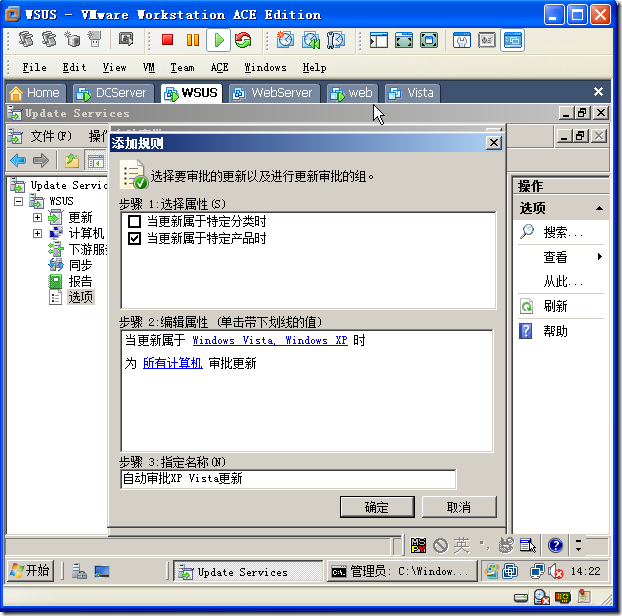
Task: Click the Show Desktop quick launch icon
Action: [x=102, y=572]
